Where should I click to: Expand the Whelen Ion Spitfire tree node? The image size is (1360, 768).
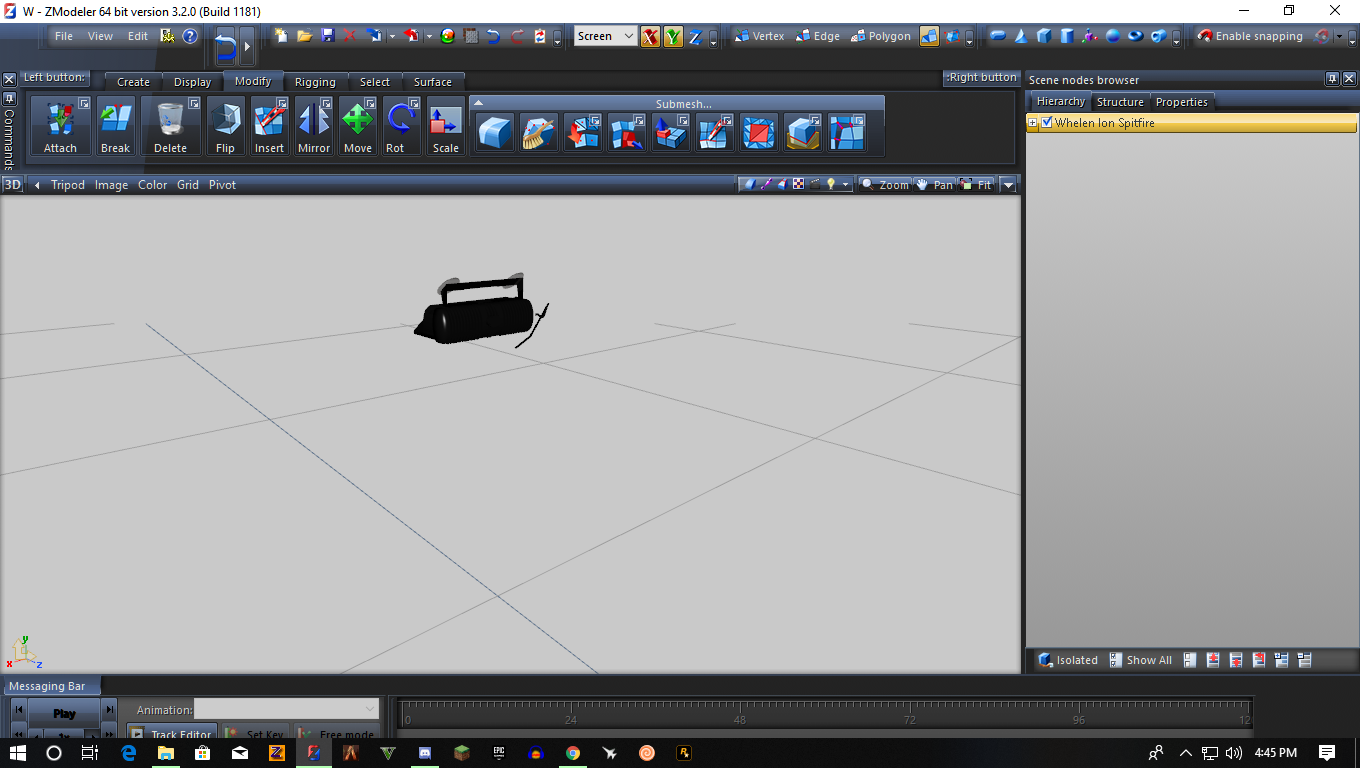[1033, 122]
